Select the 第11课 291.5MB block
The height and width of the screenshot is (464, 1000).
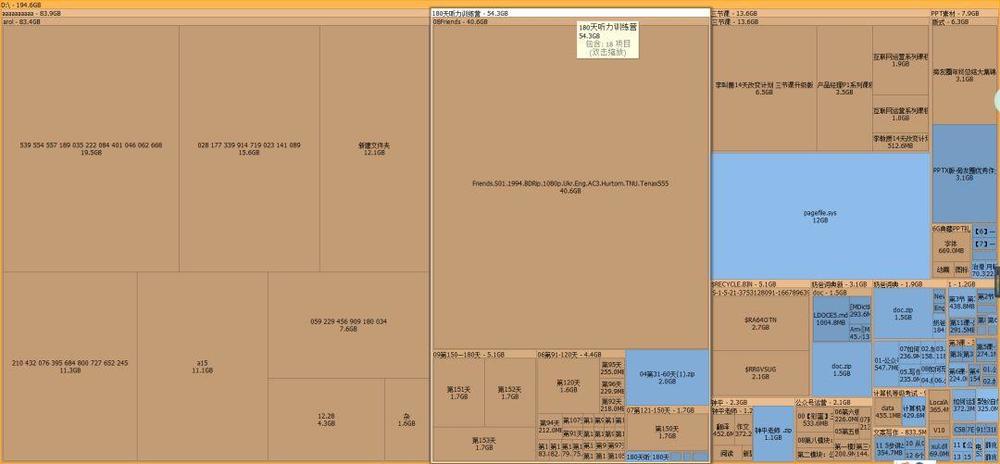[962, 326]
